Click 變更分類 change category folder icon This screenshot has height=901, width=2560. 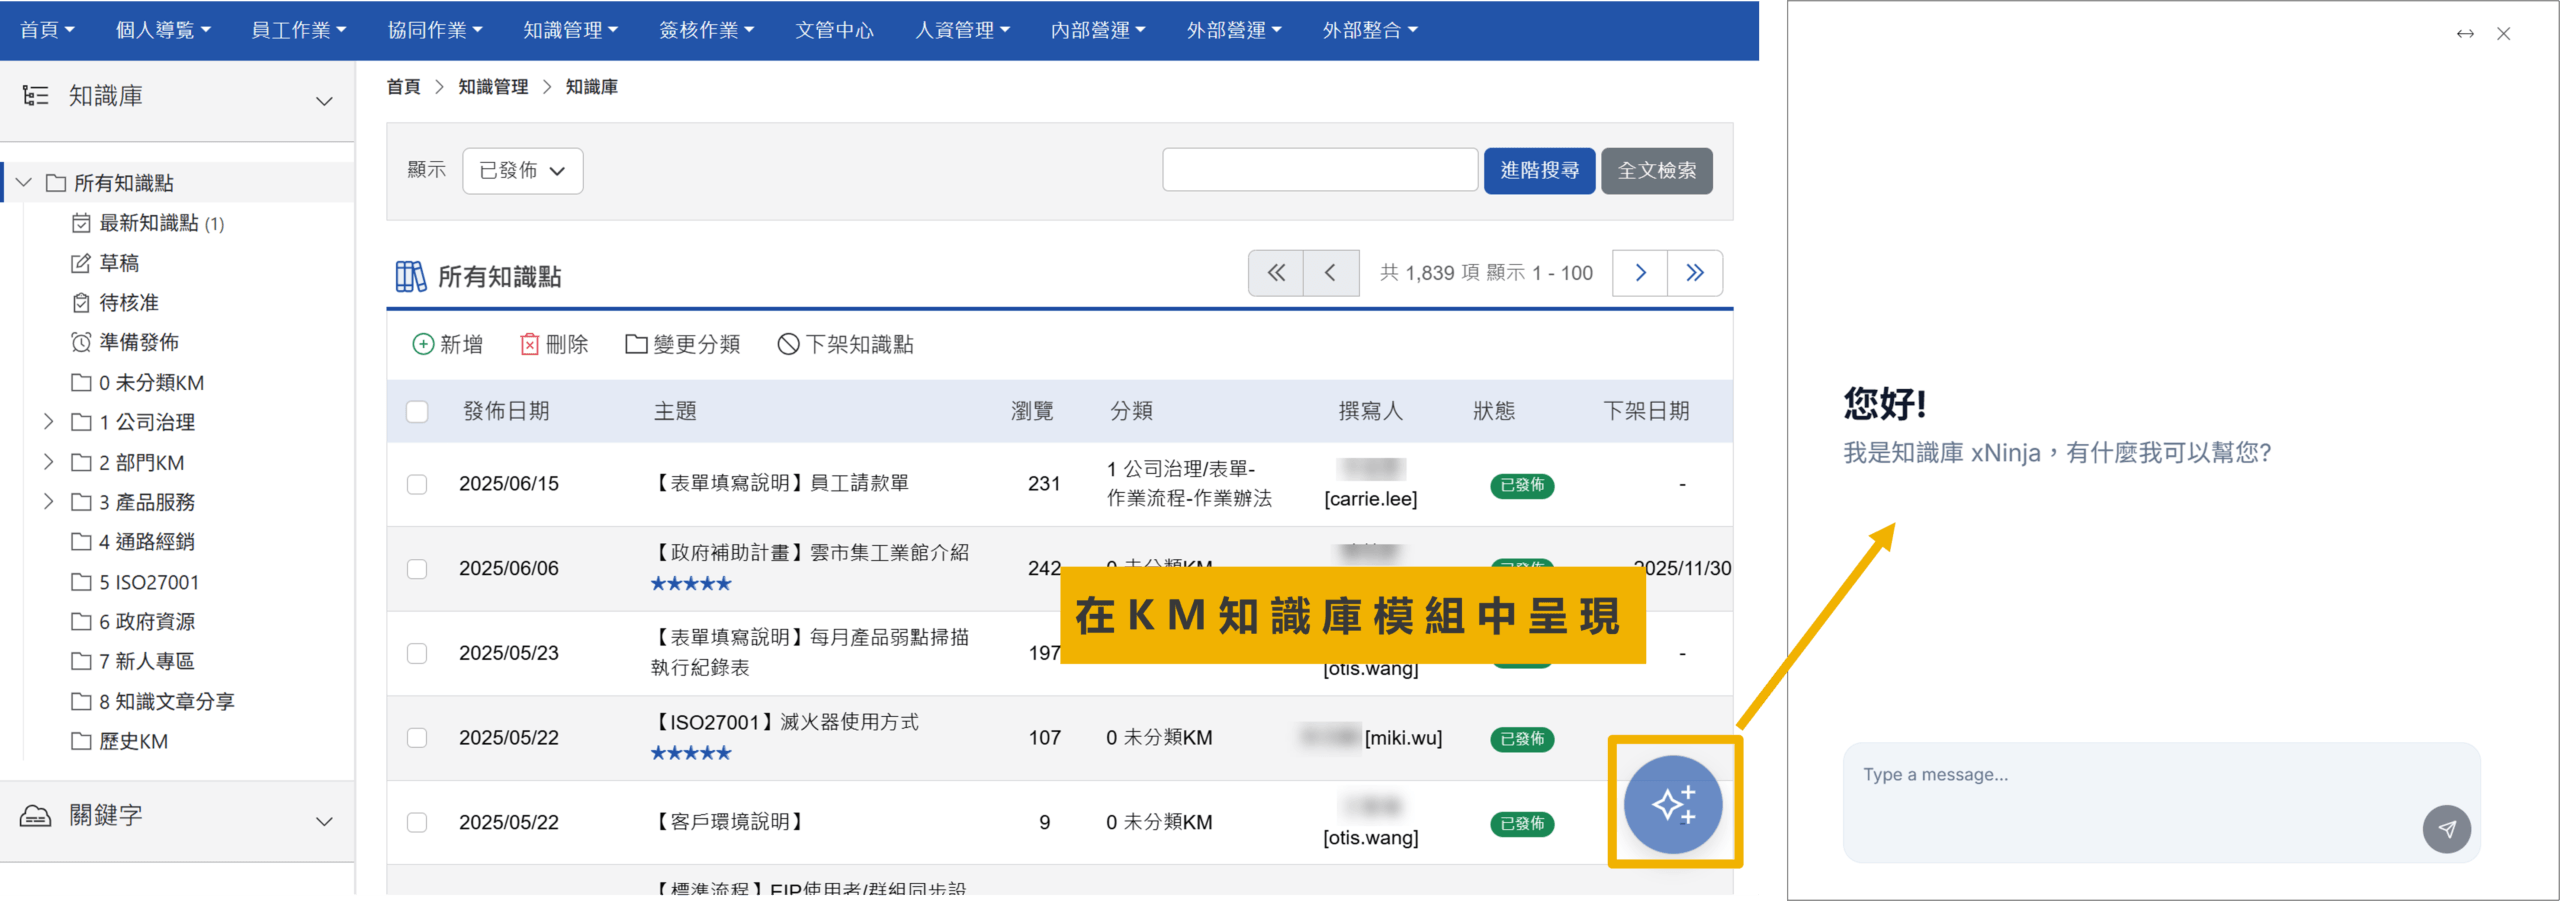[636, 344]
